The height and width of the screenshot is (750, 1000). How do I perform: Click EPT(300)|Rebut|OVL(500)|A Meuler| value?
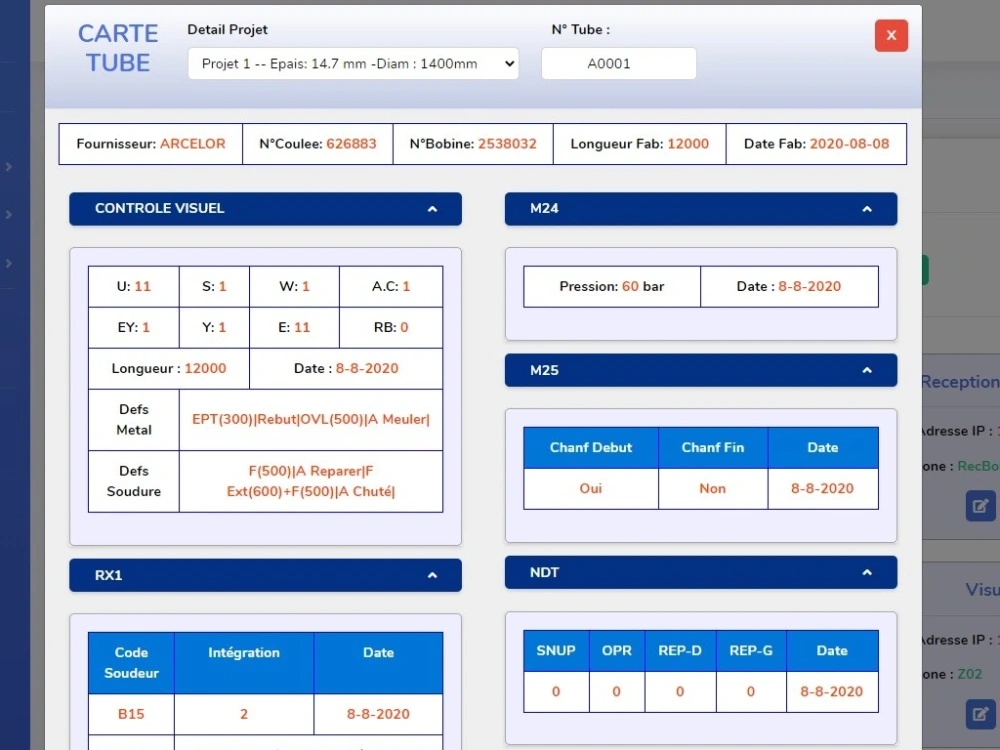tap(311, 420)
